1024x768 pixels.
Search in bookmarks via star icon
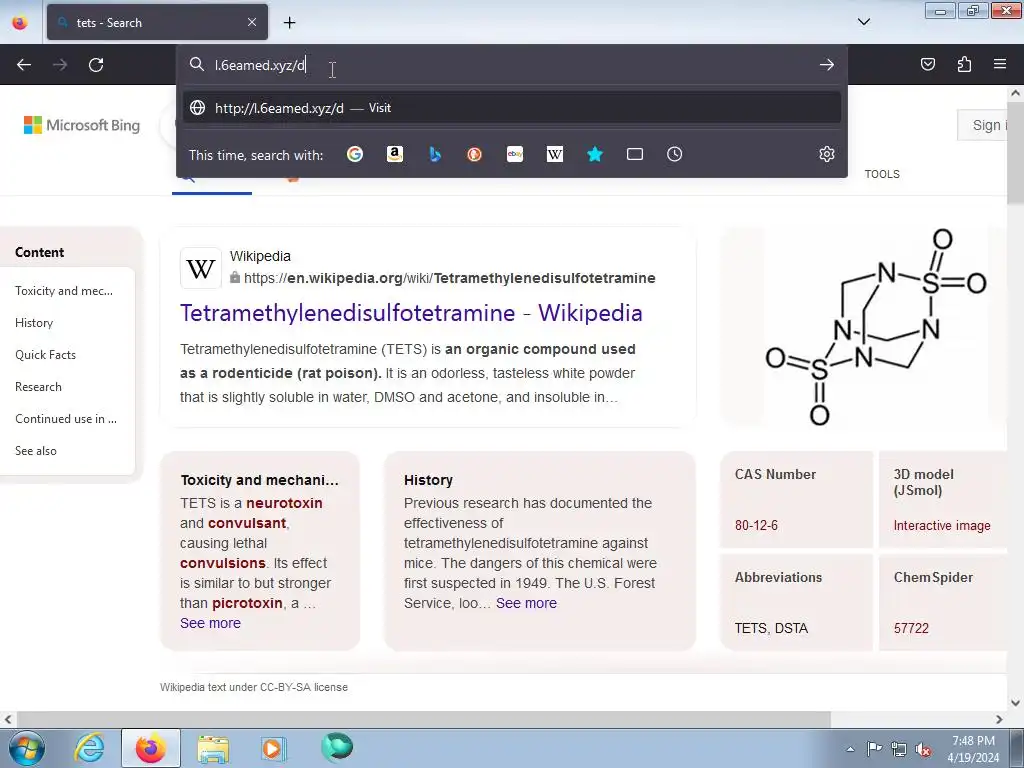point(595,154)
